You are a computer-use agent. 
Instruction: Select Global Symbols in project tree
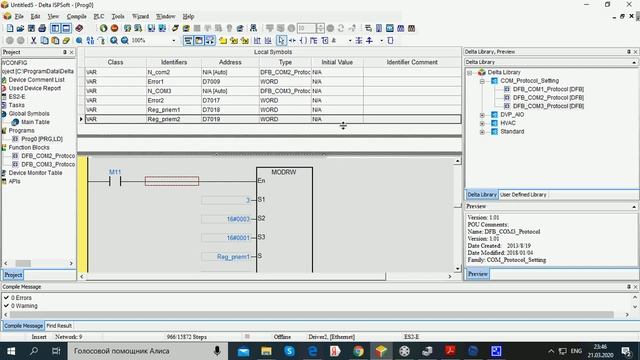[29, 114]
